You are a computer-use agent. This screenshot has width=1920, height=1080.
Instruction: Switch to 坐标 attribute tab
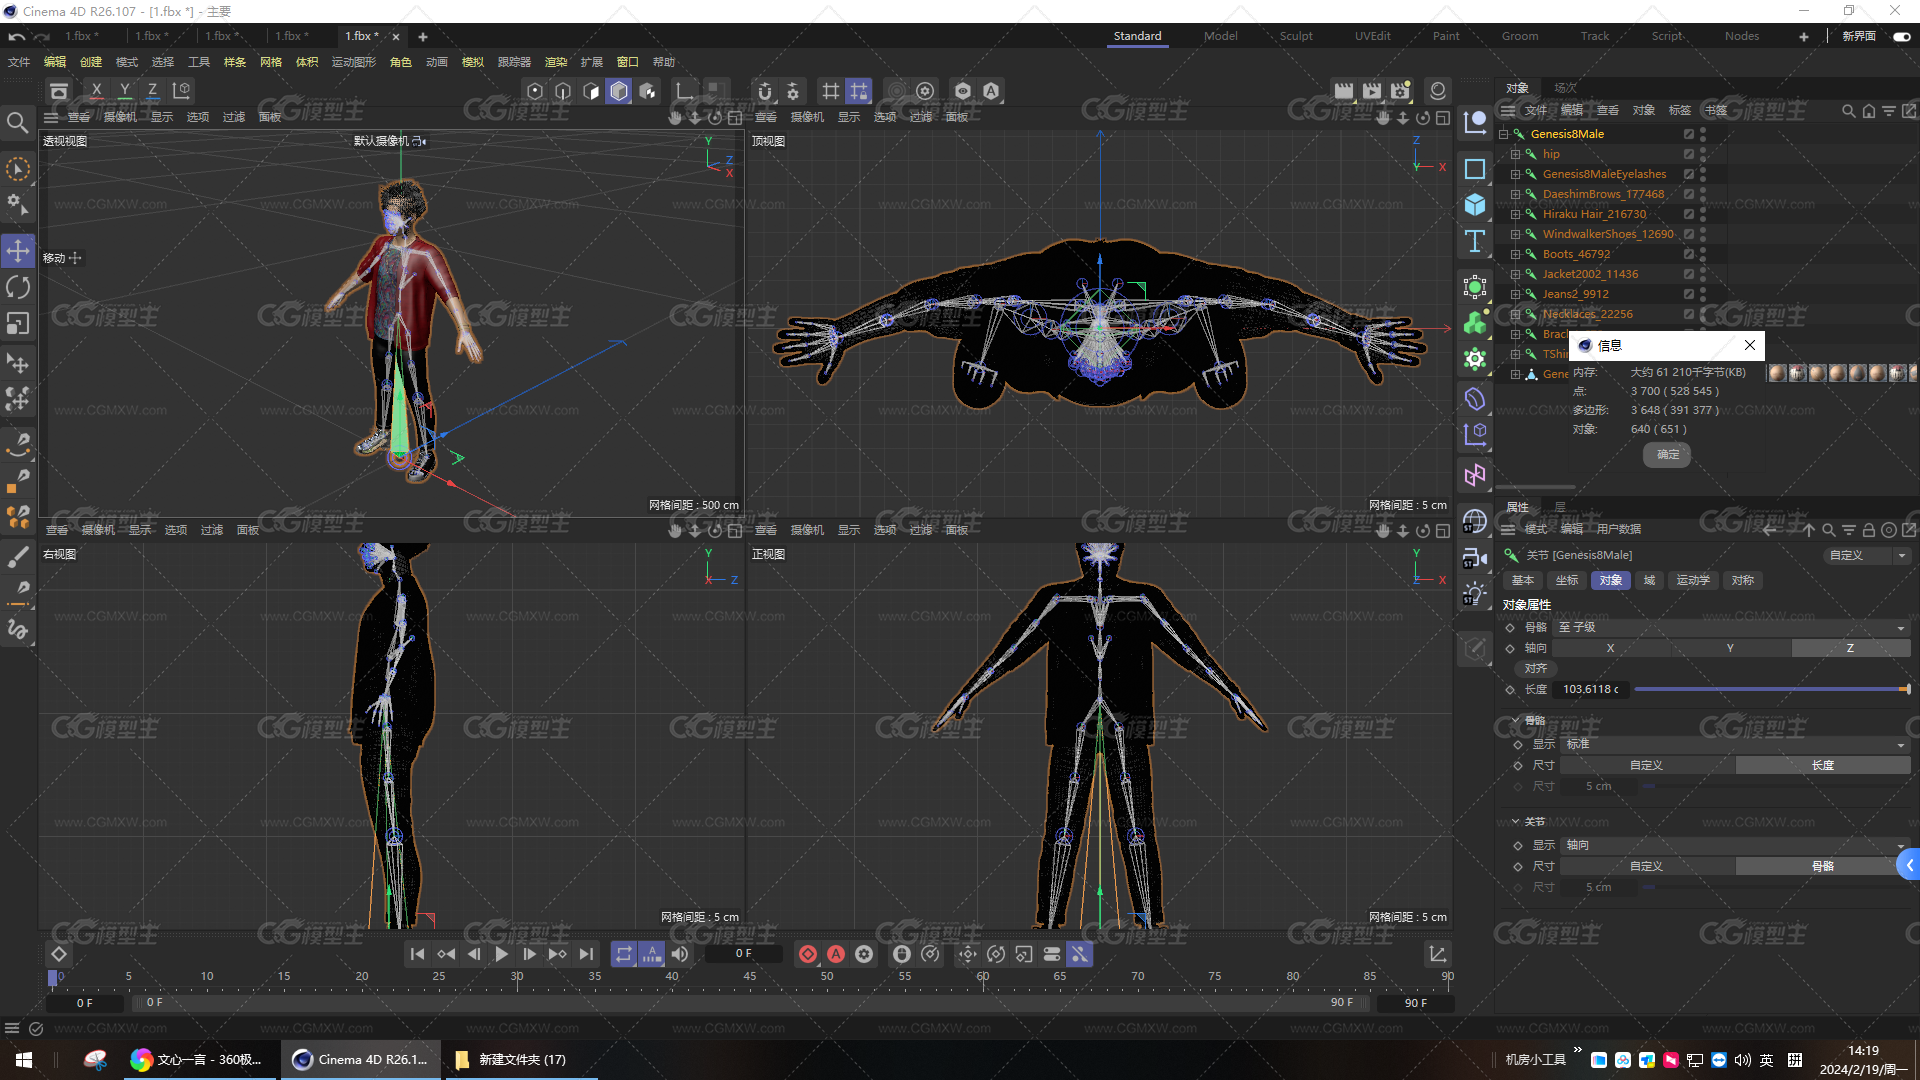(1567, 580)
